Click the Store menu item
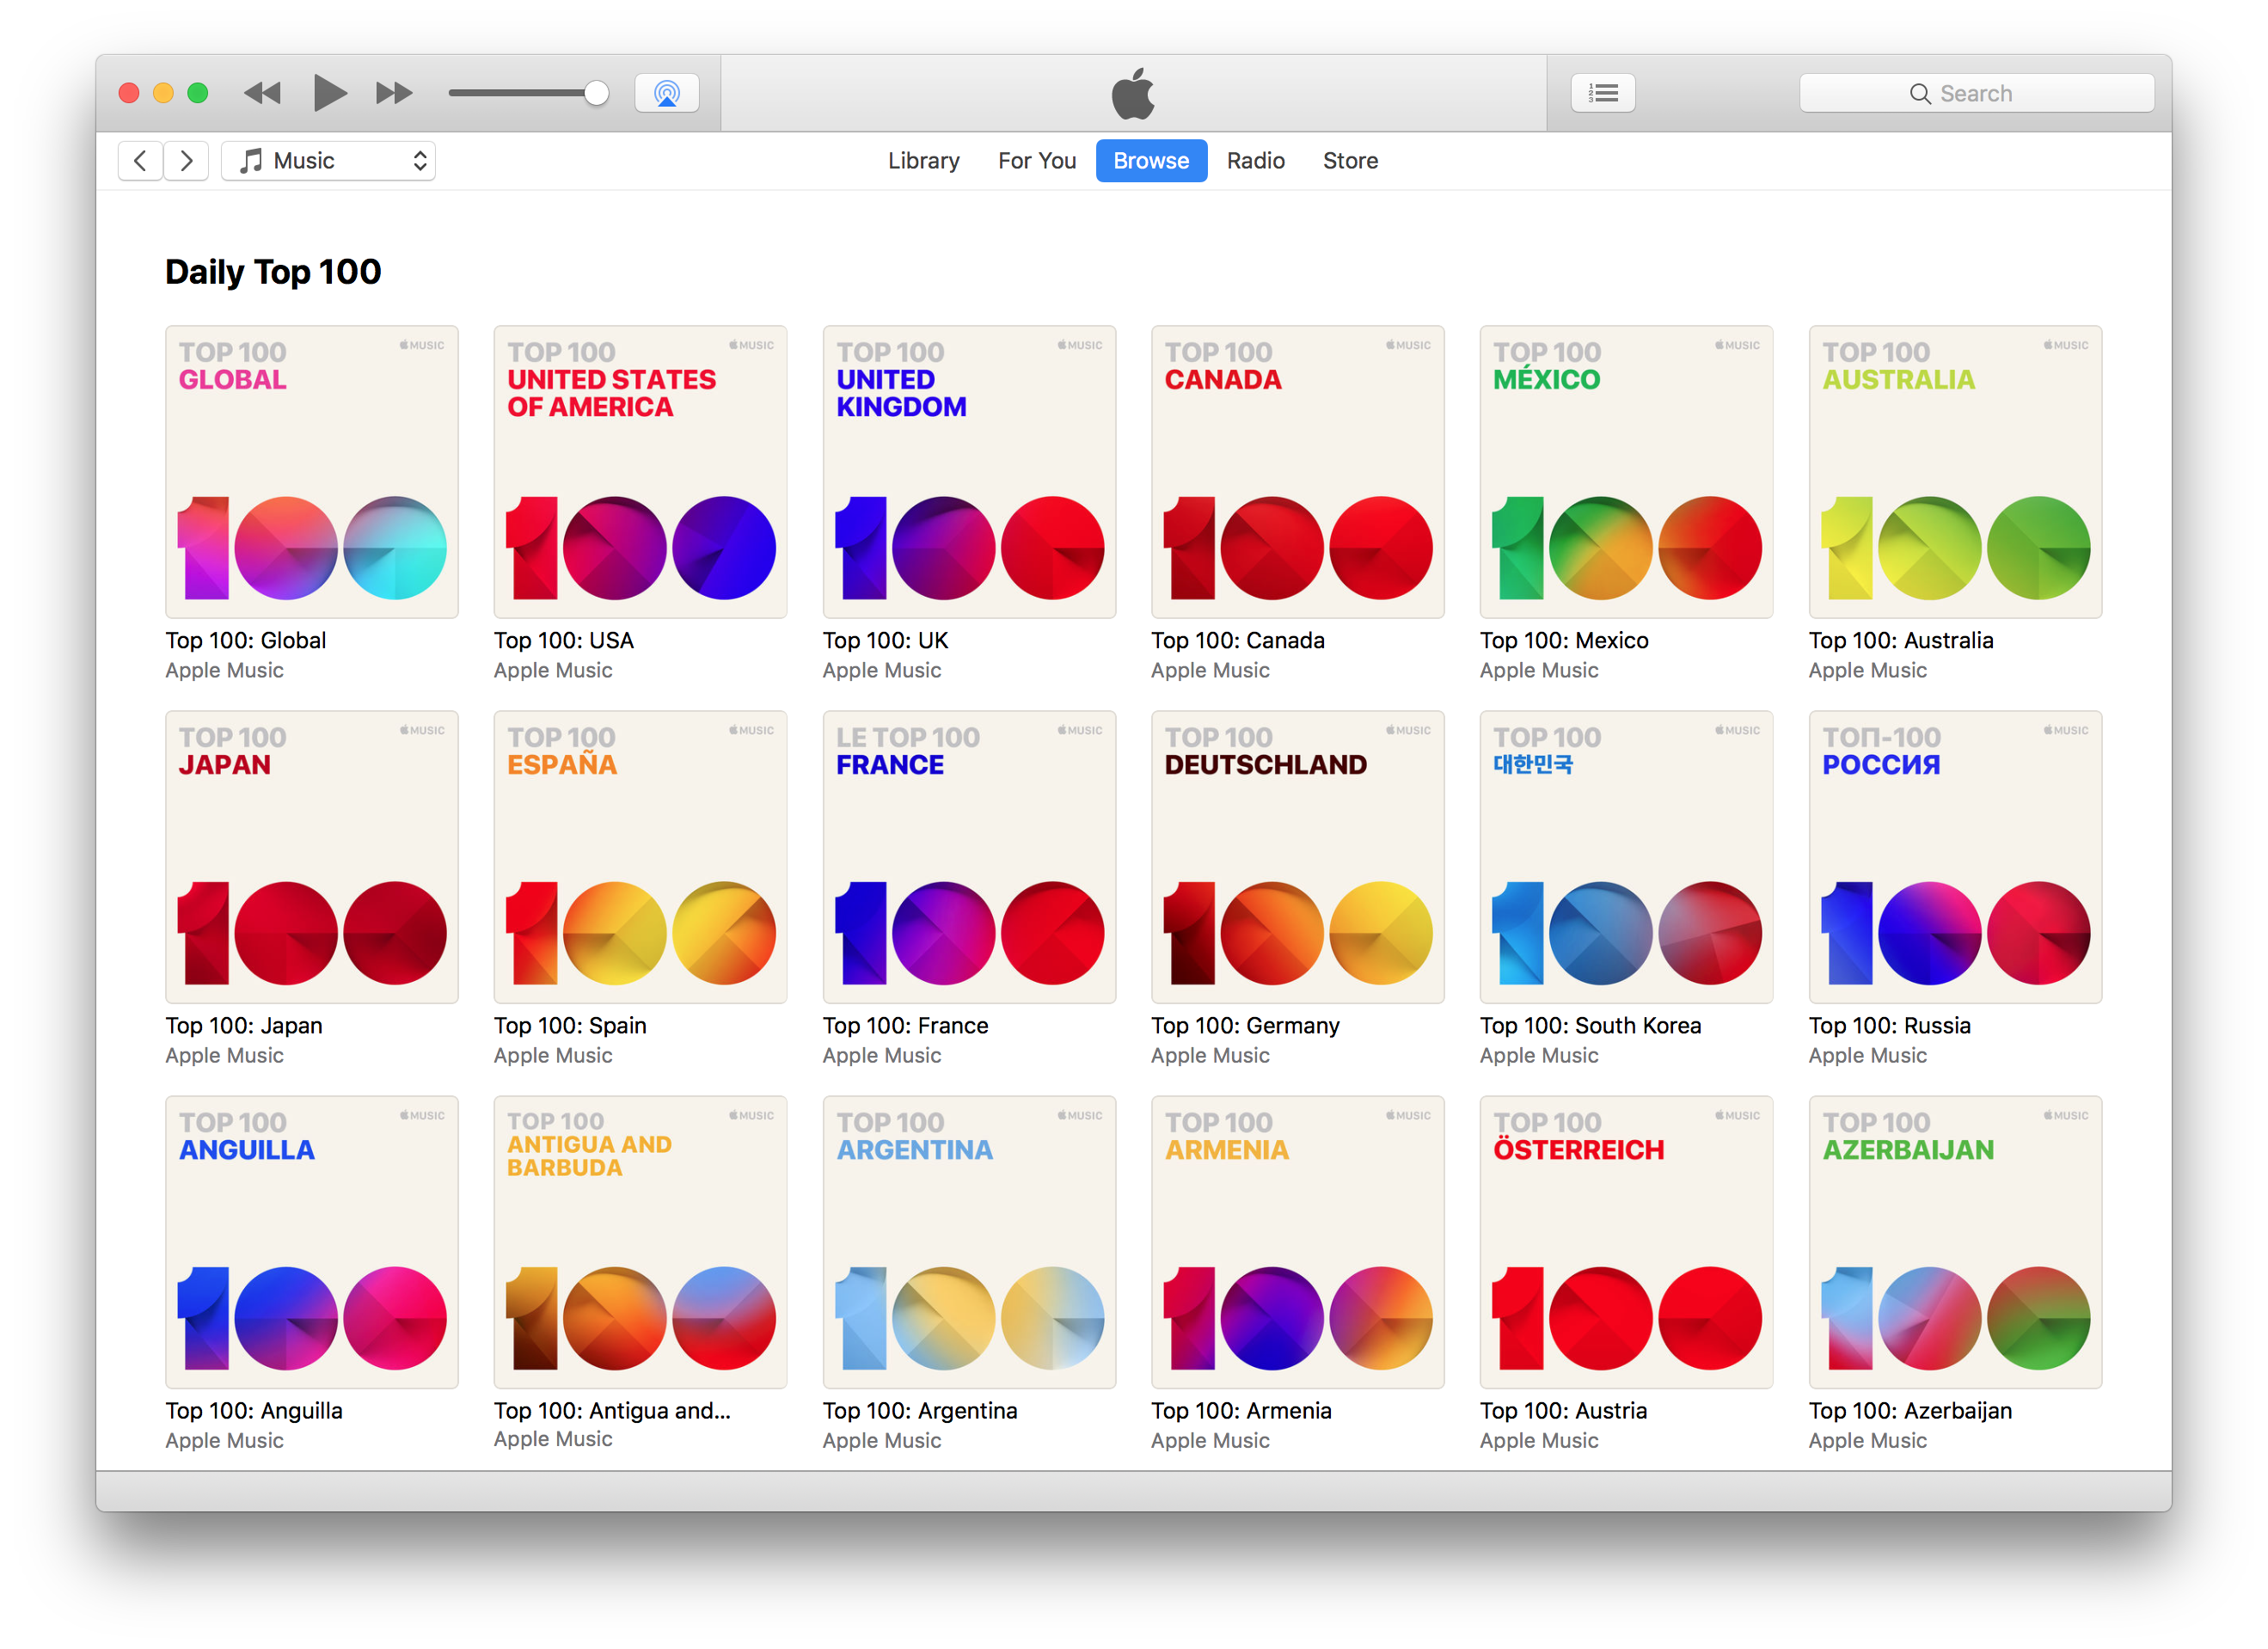Screen dimensions: 2268x1649 point(1349,160)
